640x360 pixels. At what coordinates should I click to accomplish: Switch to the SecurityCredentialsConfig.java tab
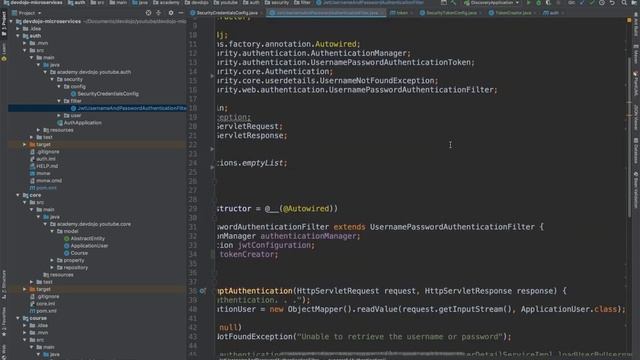(227, 13)
